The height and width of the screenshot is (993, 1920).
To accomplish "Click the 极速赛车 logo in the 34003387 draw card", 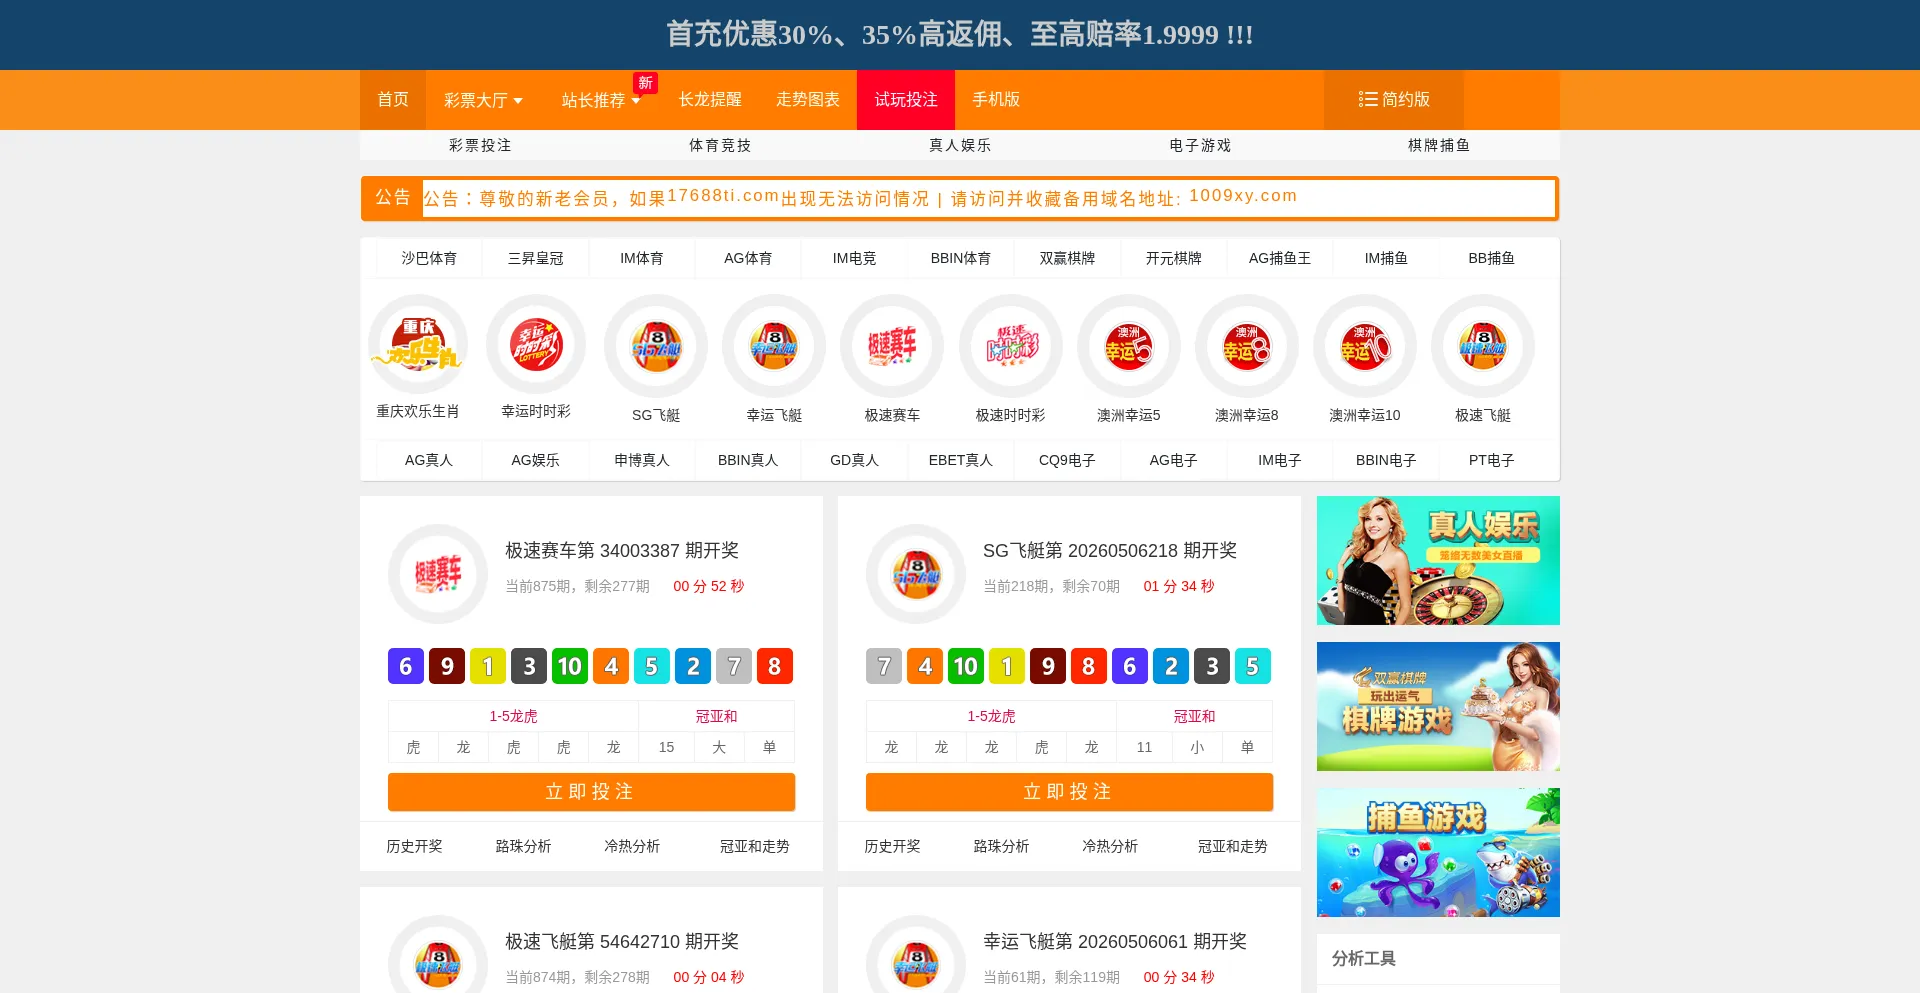I will pyautogui.click(x=438, y=574).
